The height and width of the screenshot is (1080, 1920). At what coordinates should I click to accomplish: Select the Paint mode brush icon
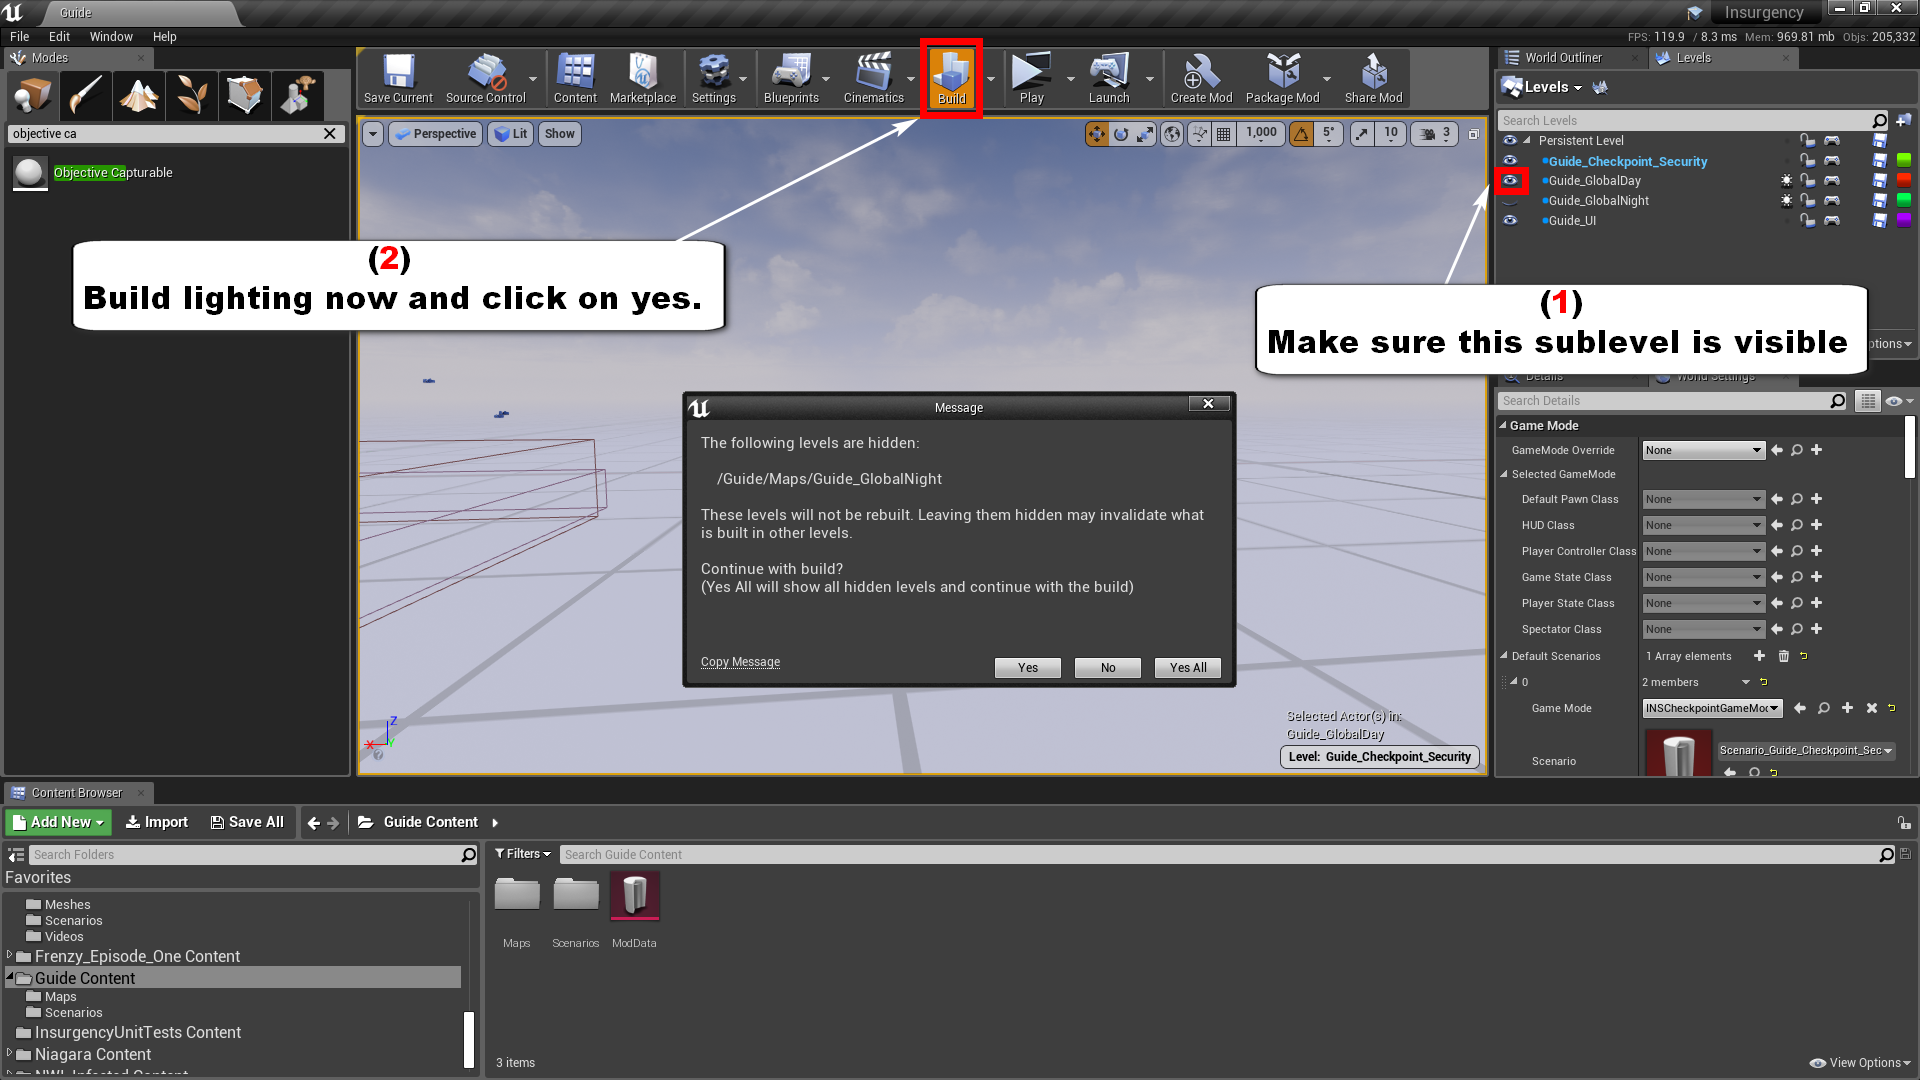[x=85, y=96]
